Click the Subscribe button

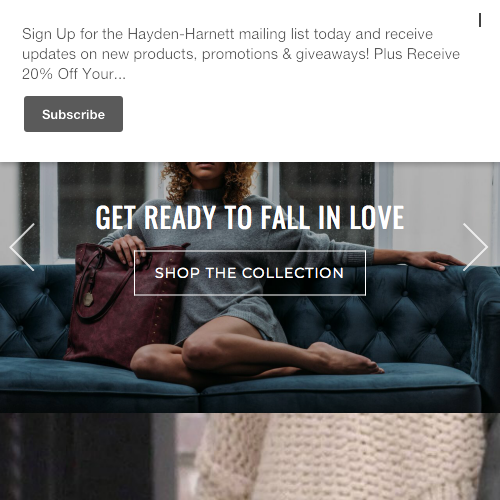click(x=73, y=114)
